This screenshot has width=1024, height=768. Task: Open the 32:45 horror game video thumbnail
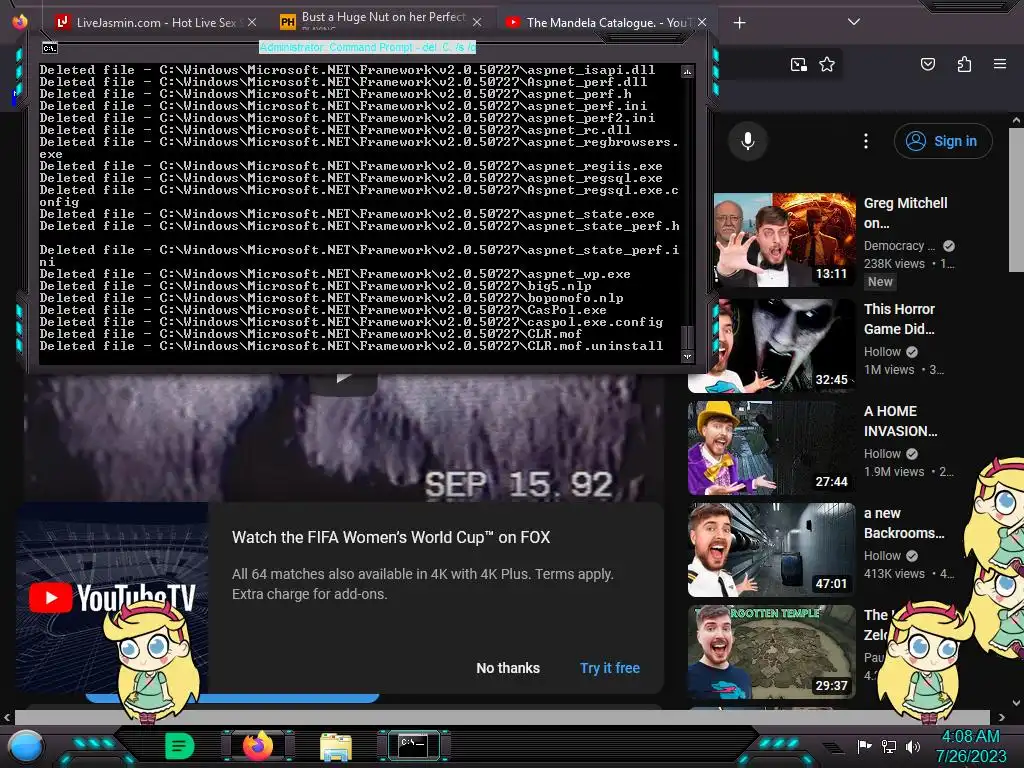[771, 345]
